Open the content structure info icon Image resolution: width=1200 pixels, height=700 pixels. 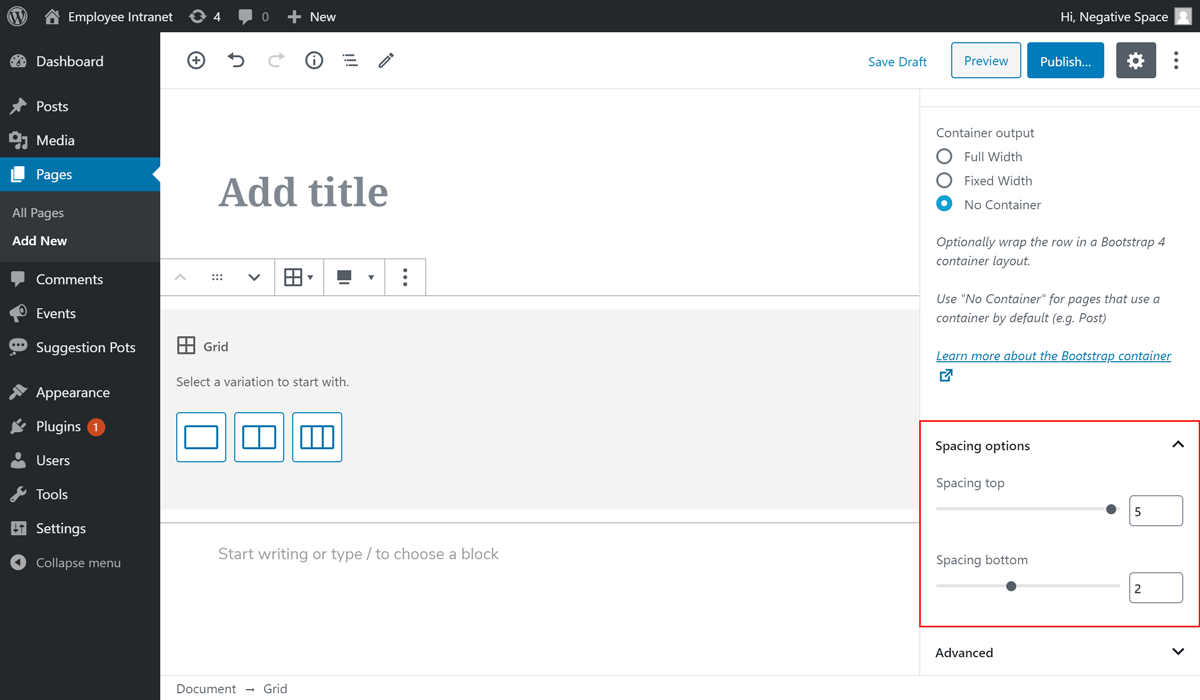click(314, 61)
